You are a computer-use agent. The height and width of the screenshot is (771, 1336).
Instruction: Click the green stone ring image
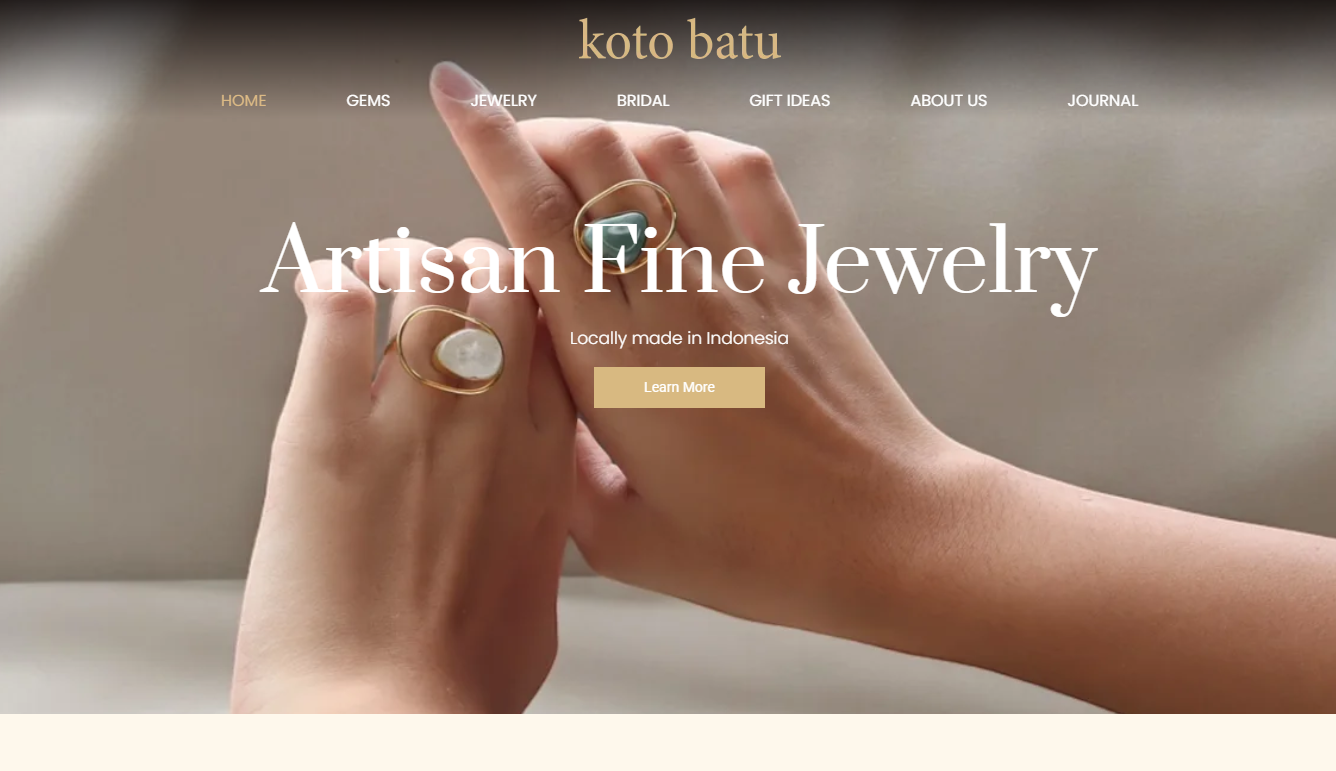[x=625, y=226]
